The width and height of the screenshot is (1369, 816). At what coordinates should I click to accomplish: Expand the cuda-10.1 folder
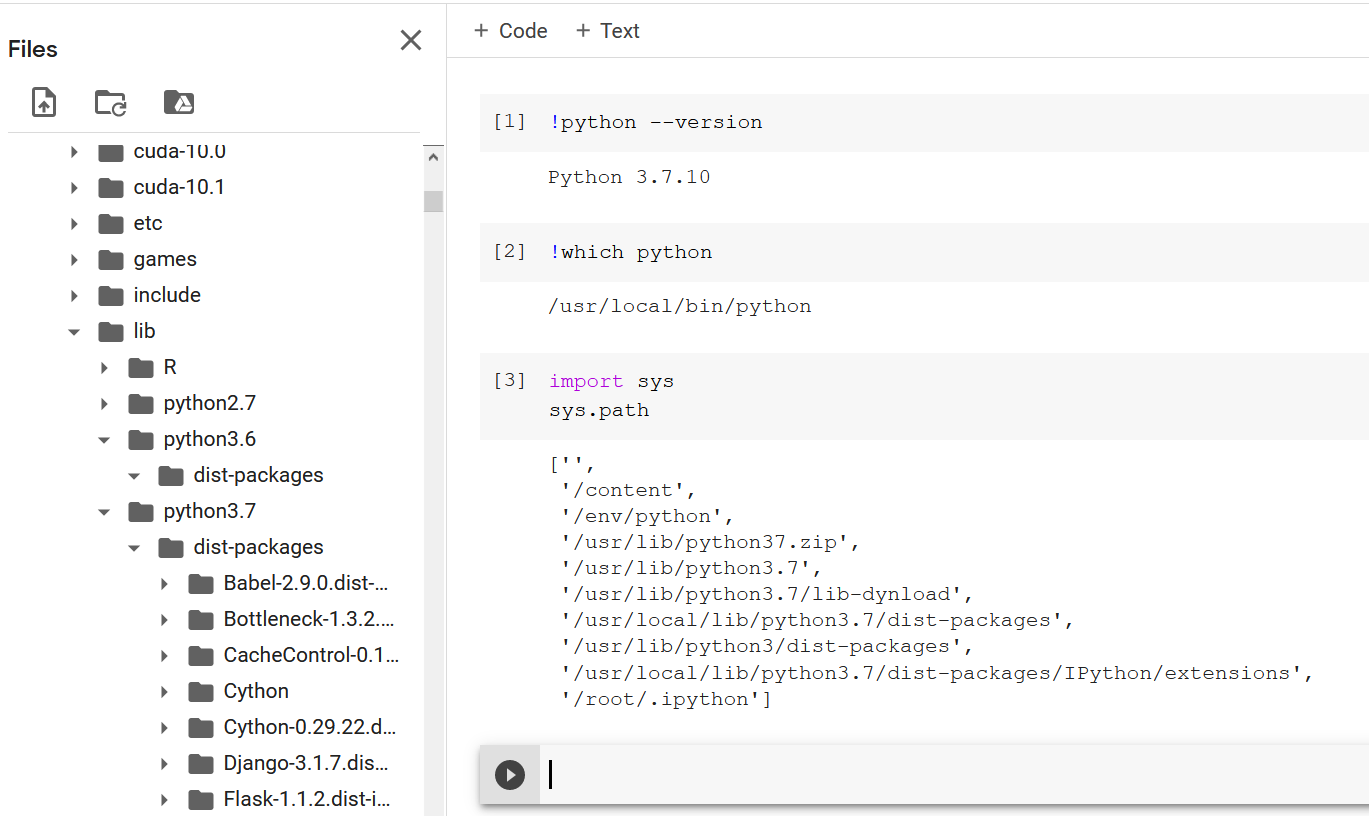[75, 187]
